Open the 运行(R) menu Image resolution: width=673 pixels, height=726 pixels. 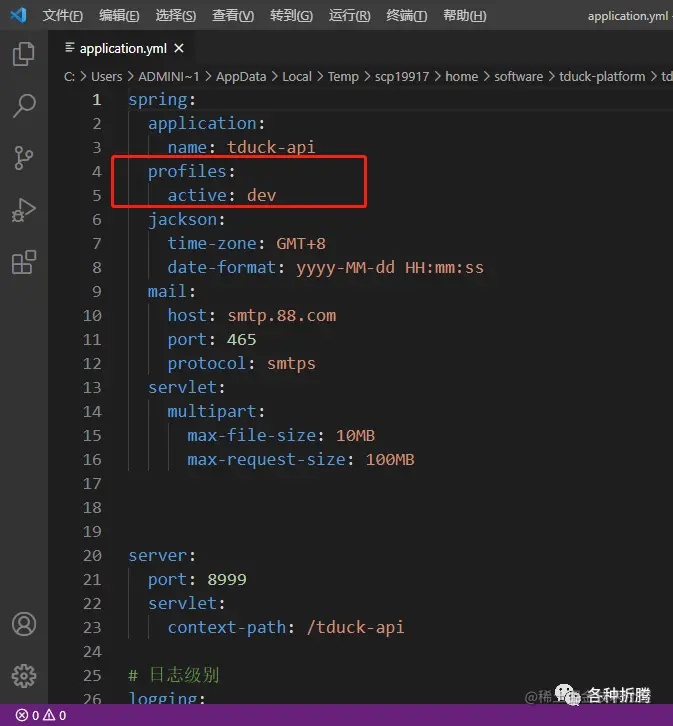coord(349,16)
